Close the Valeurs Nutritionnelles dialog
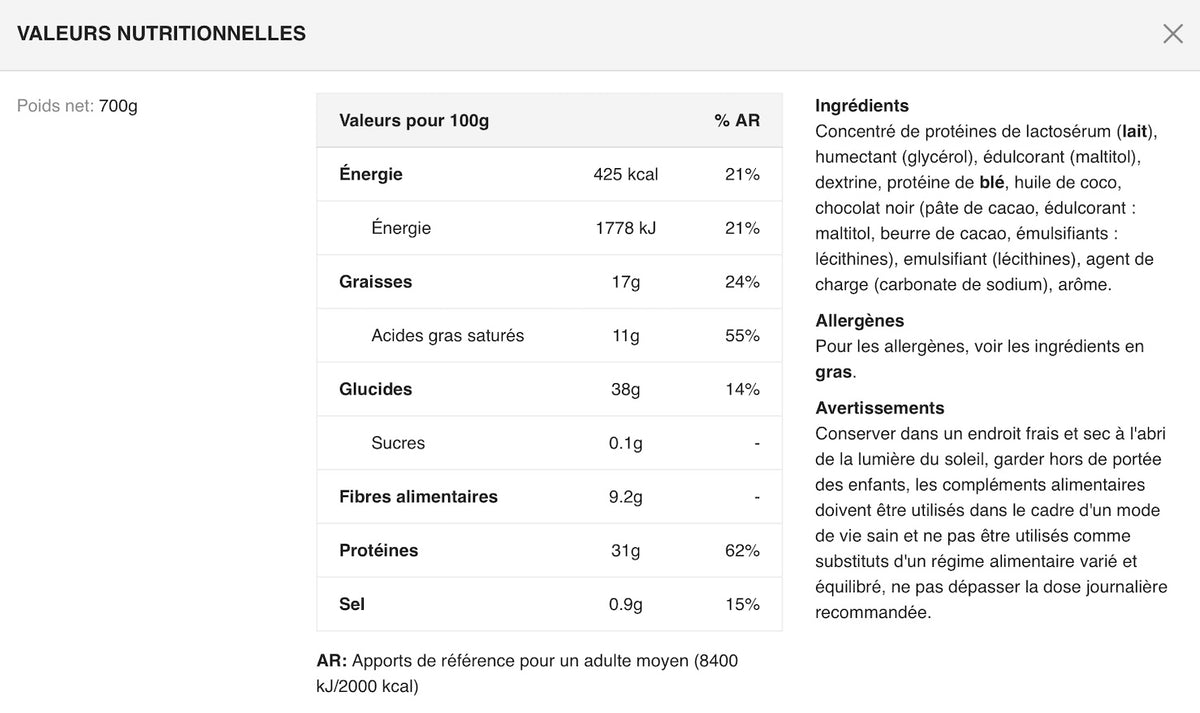 pyautogui.click(x=1173, y=34)
